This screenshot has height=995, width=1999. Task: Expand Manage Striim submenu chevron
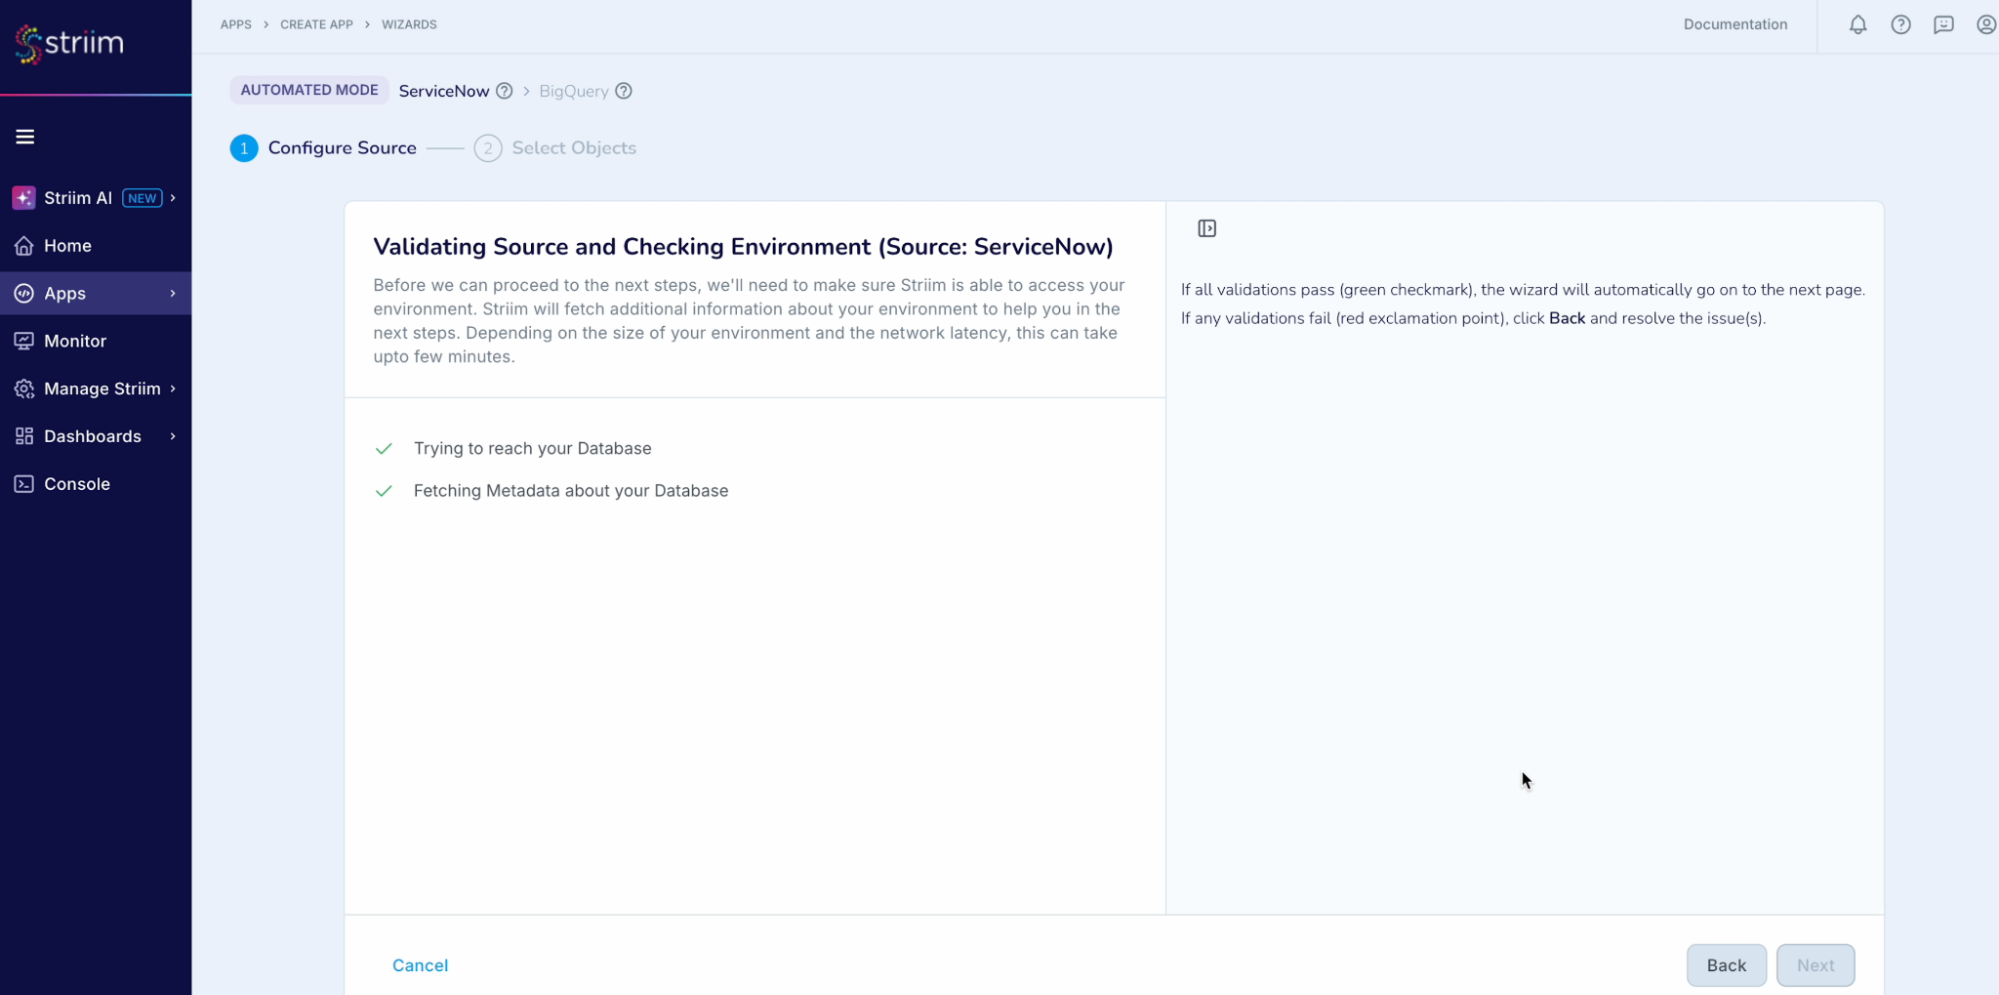tap(173, 389)
